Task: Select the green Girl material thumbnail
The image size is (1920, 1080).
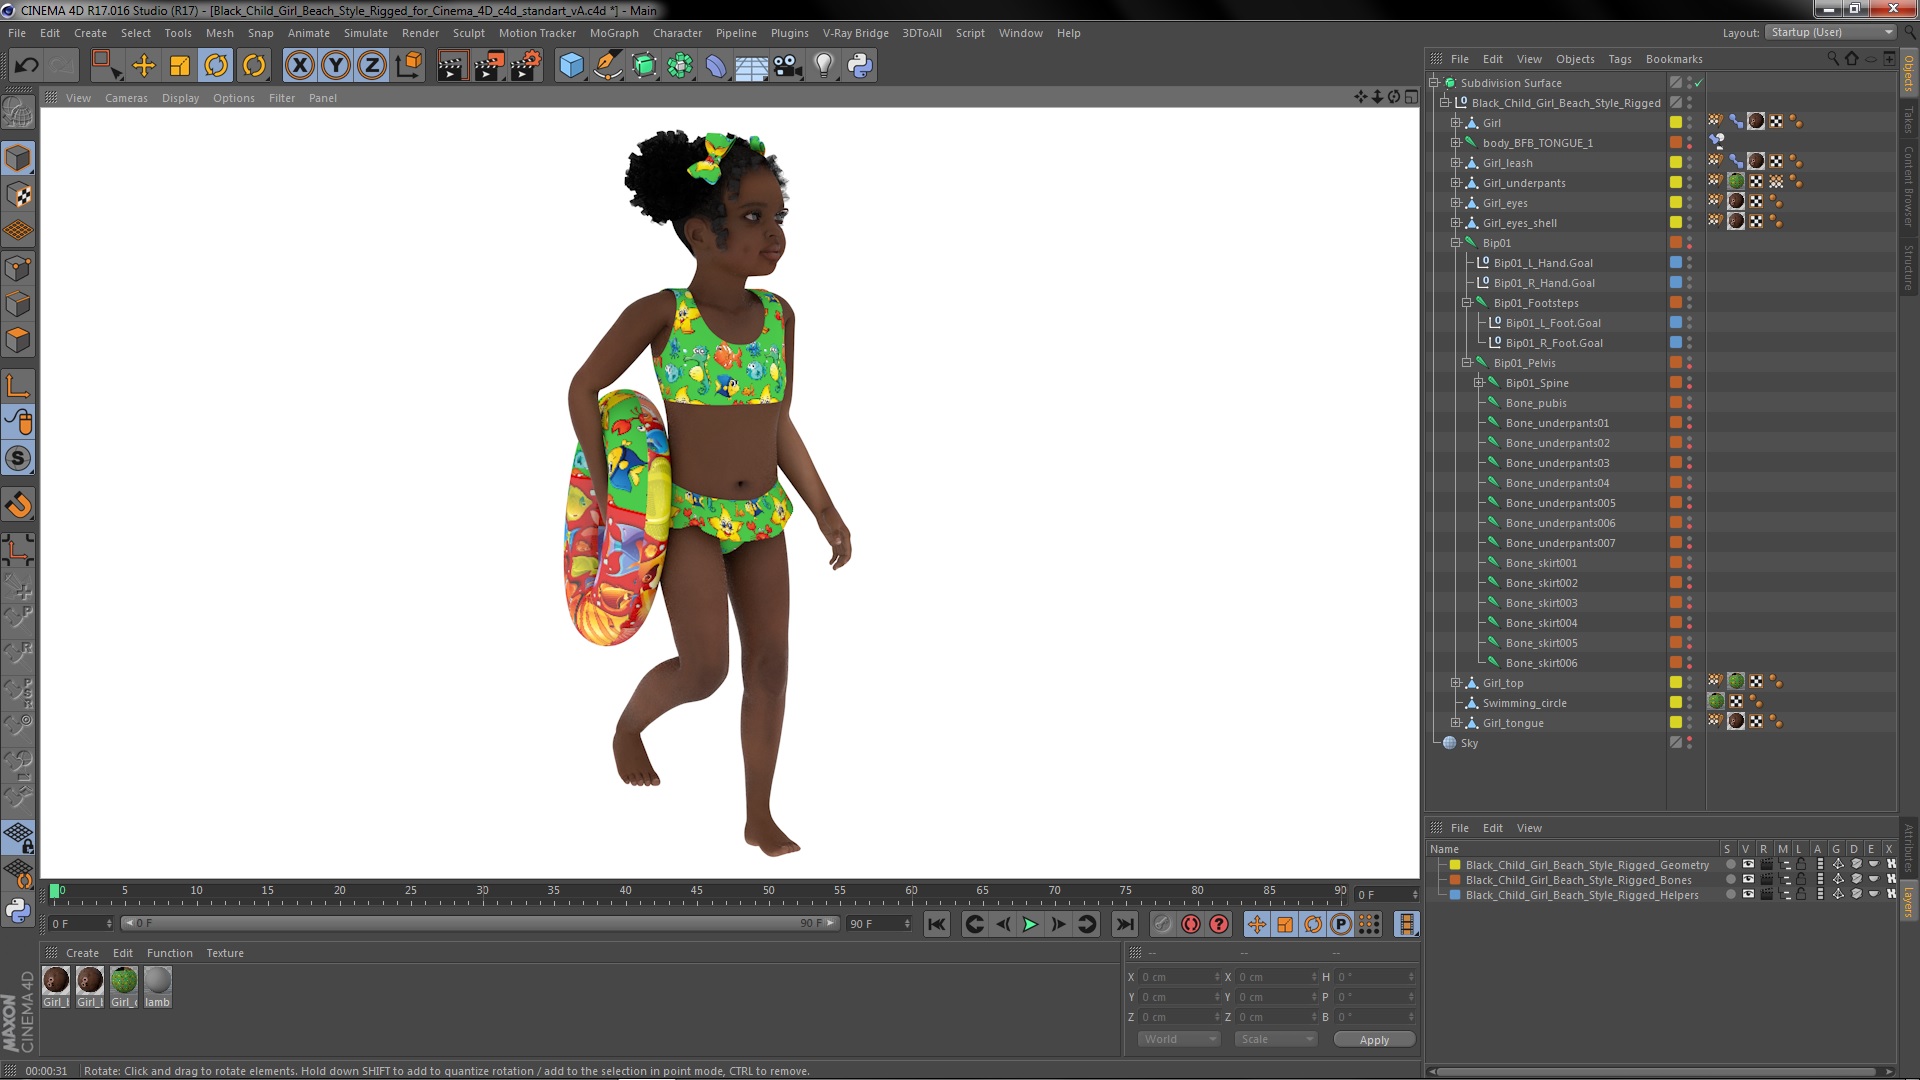Action: point(124,981)
